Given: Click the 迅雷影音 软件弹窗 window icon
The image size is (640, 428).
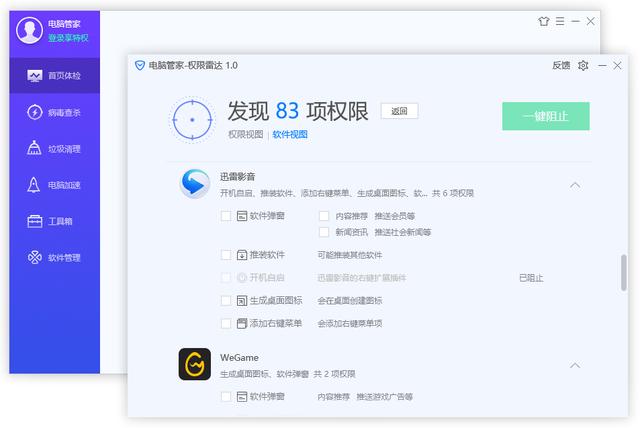Looking at the screenshot, I should (x=242, y=216).
